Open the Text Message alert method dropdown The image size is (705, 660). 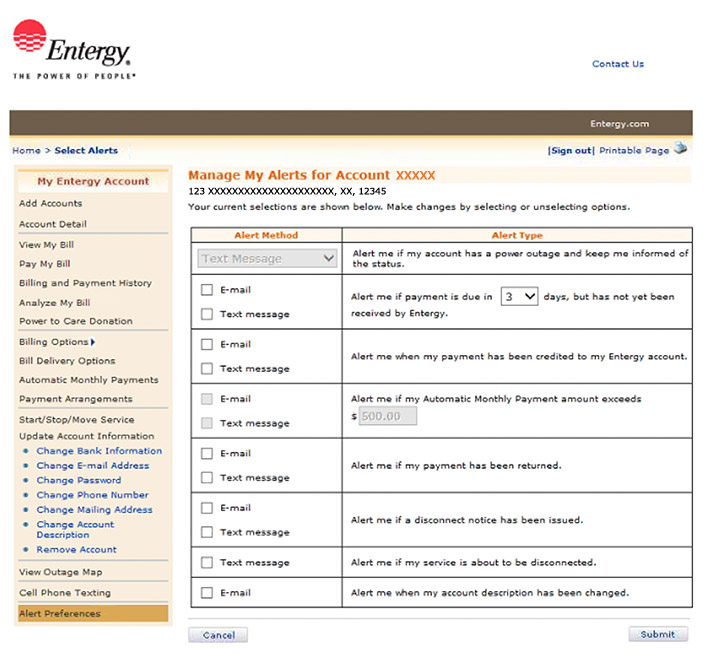[x=267, y=258]
